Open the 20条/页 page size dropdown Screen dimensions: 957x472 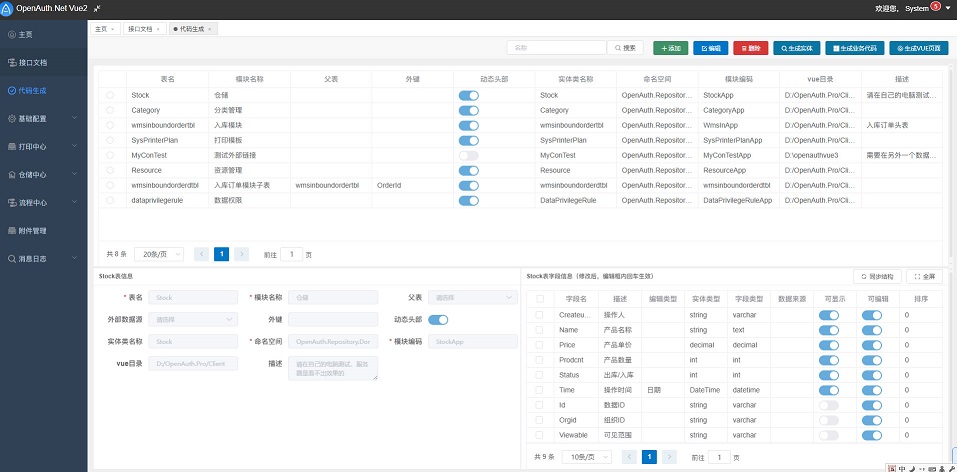click(x=162, y=254)
